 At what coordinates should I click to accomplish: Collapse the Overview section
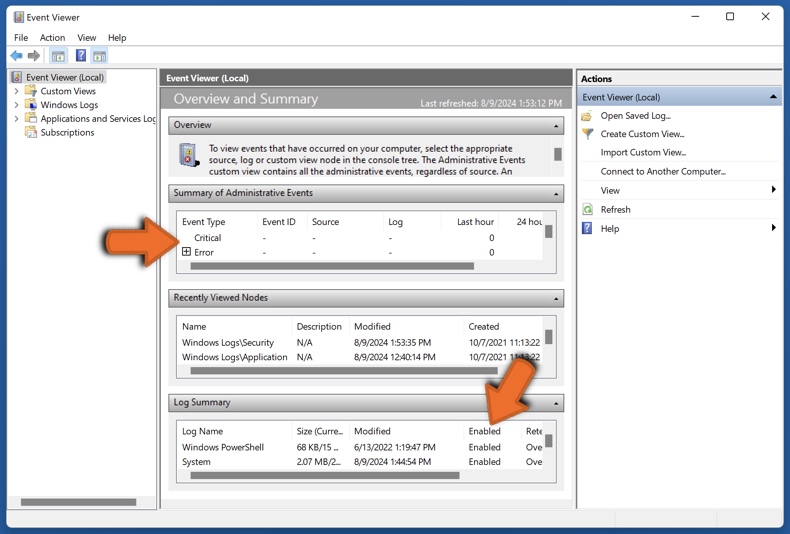tap(556, 125)
